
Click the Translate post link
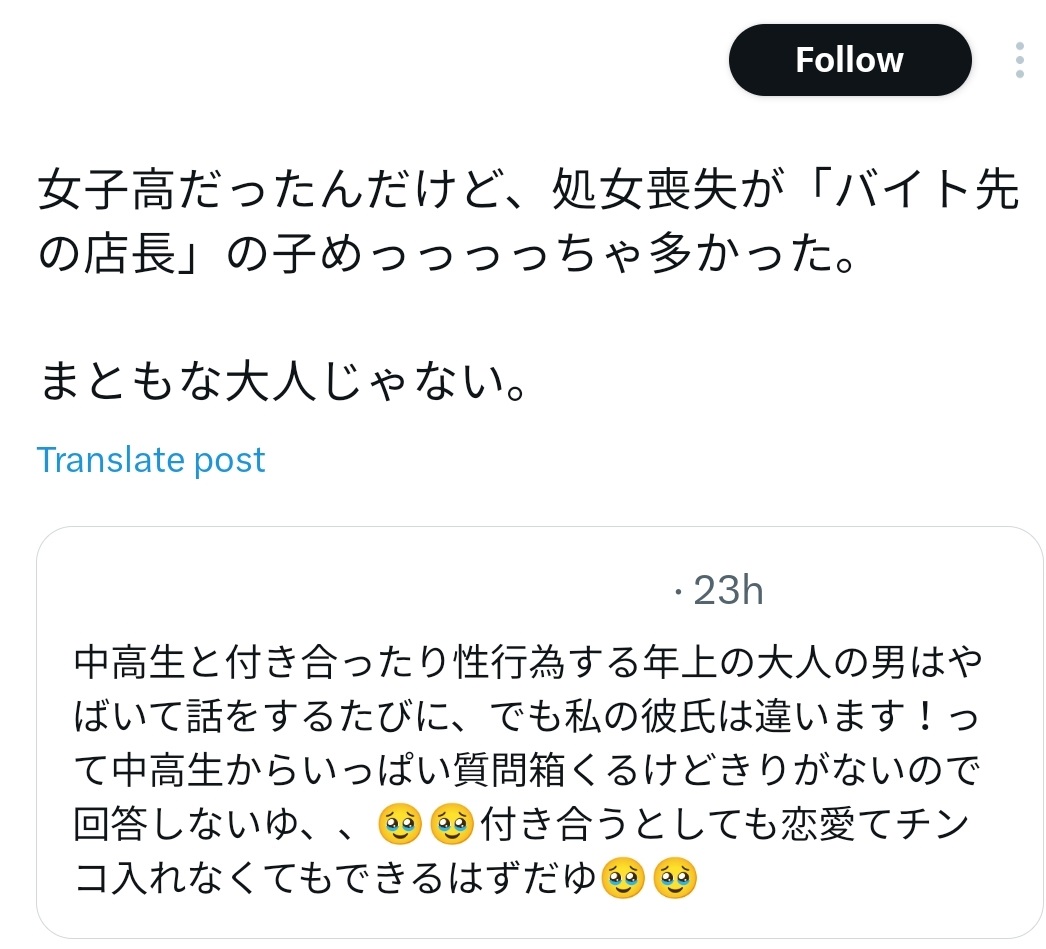click(151, 459)
